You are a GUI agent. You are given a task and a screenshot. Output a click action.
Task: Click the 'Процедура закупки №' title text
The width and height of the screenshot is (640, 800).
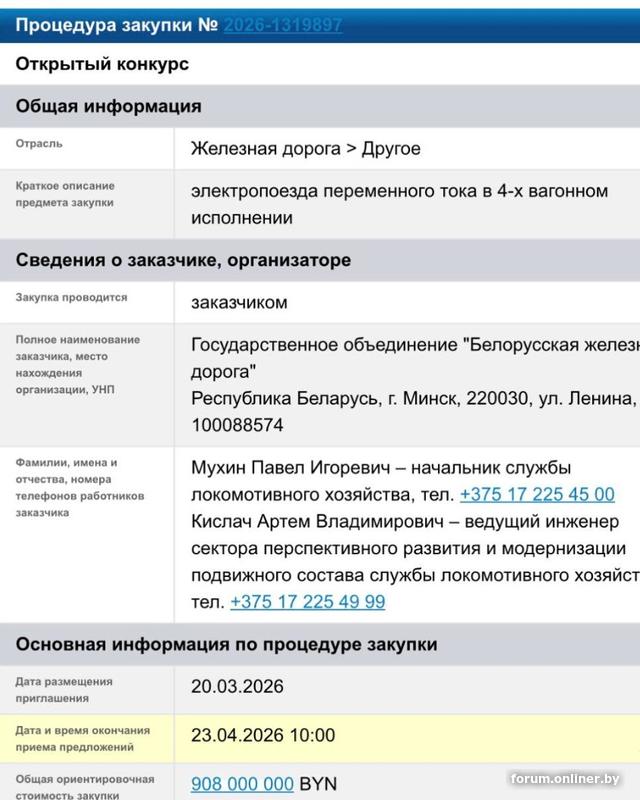pyautogui.click(x=117, y=25)
